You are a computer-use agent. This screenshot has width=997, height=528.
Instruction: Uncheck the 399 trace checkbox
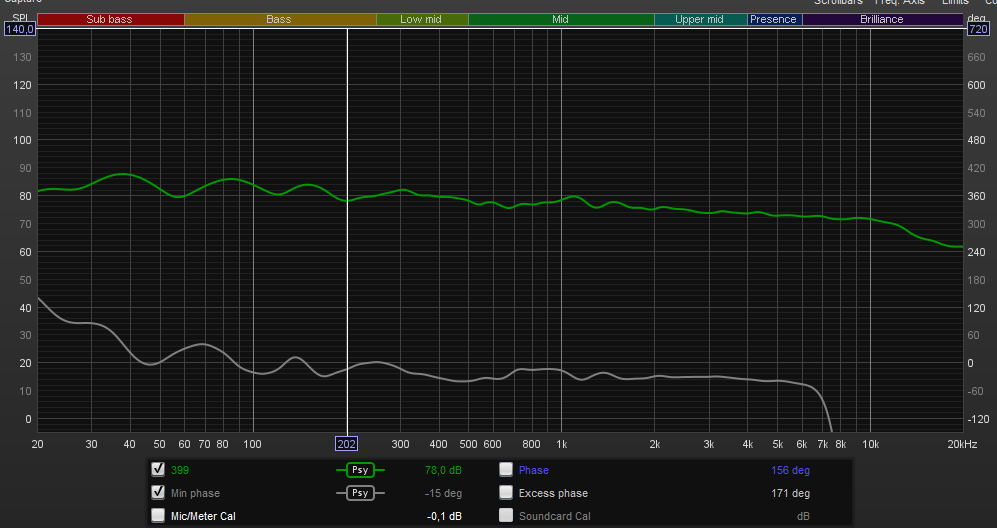[x=157, y=469]
